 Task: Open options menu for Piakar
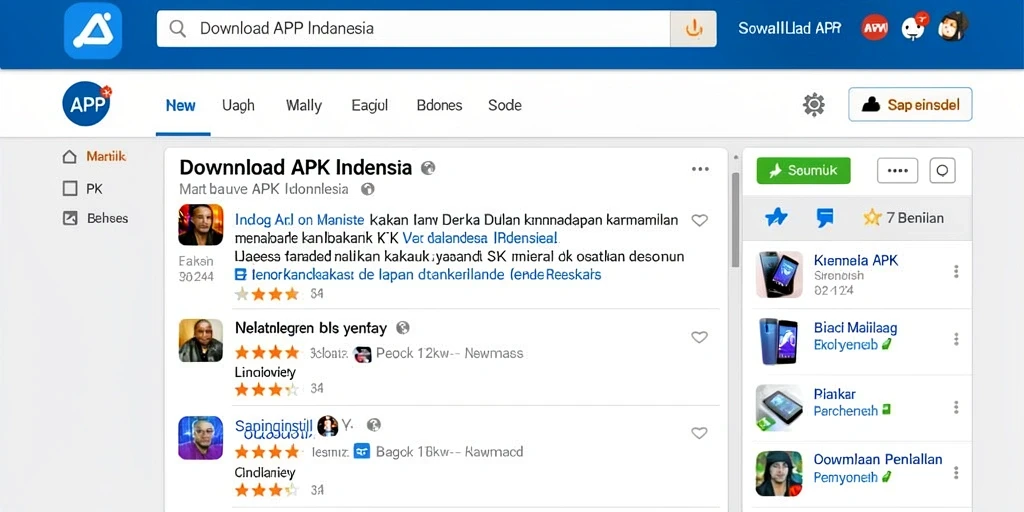tap(956, 408)
